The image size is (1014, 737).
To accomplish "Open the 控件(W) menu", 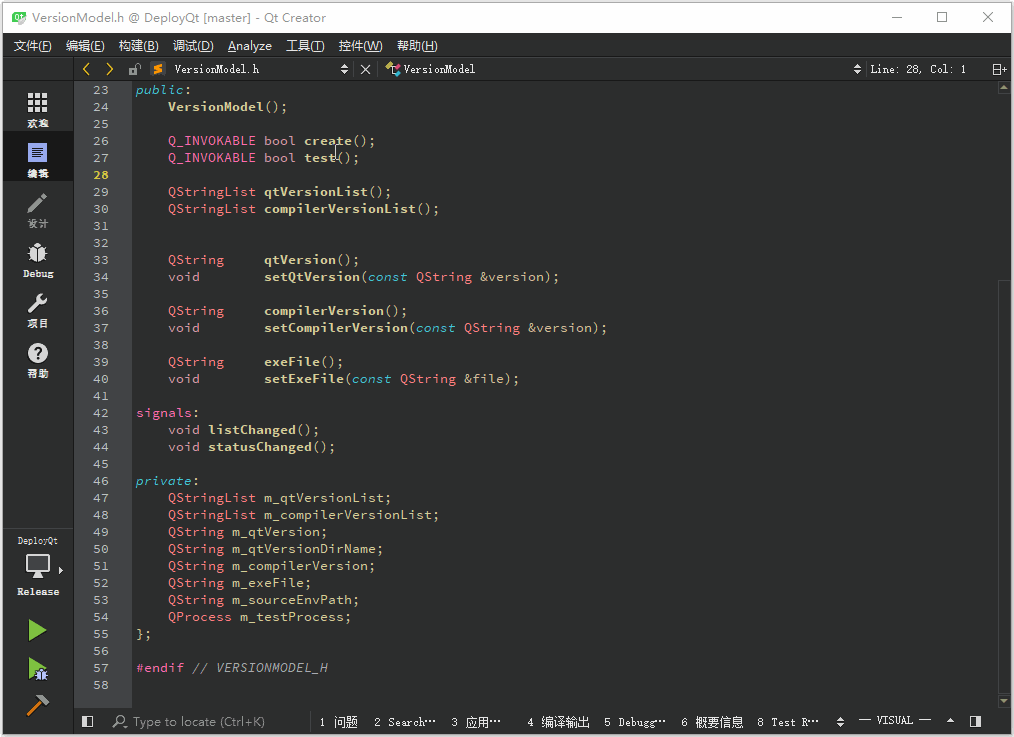I will point(360,46).
